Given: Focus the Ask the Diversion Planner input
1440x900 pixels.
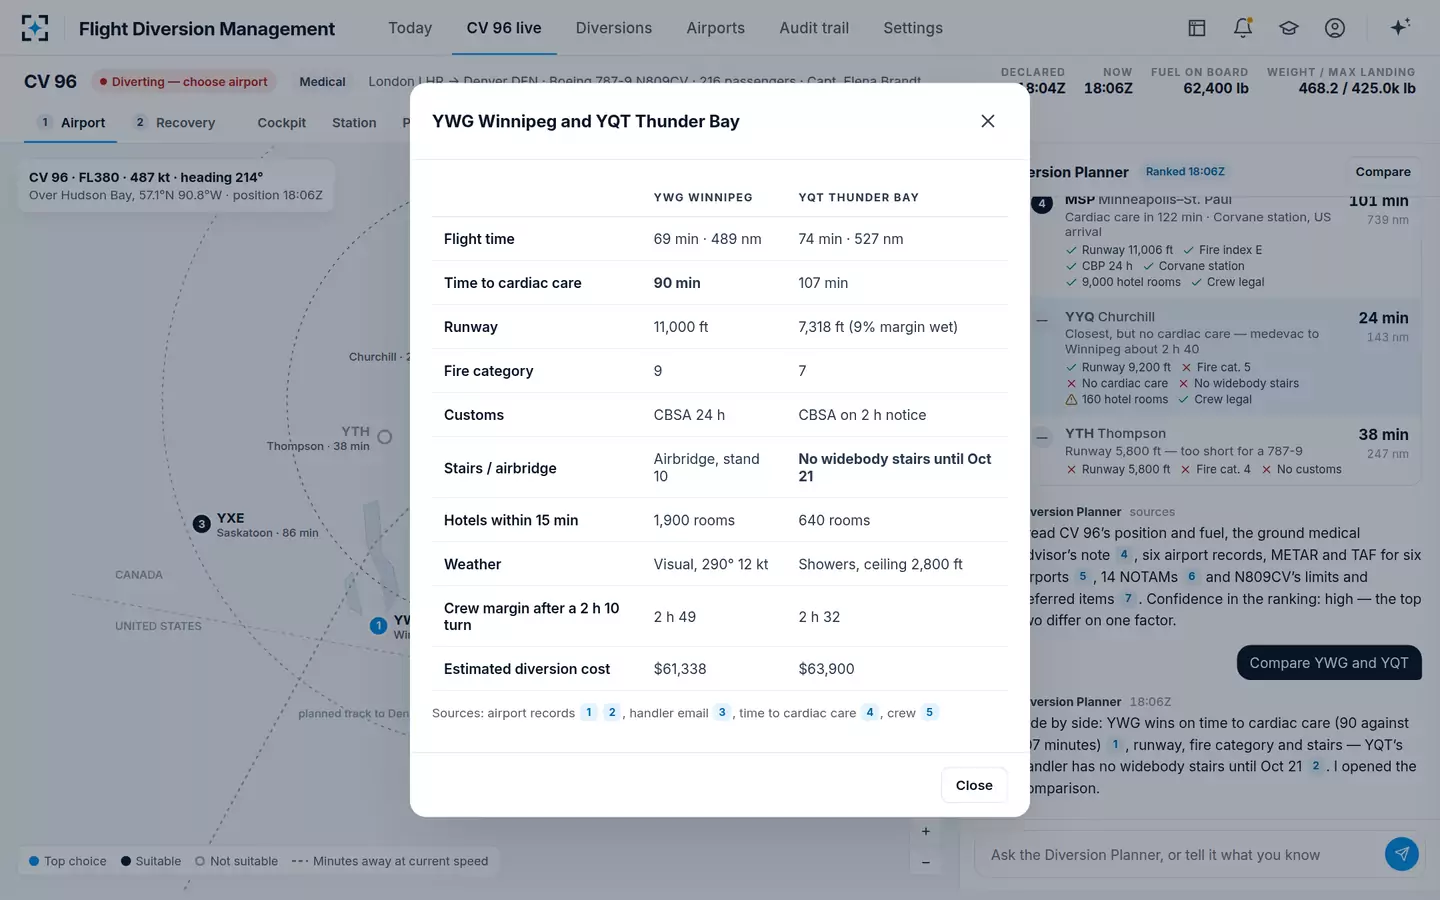Looking at the screenshot, I should click(1180, 855).
